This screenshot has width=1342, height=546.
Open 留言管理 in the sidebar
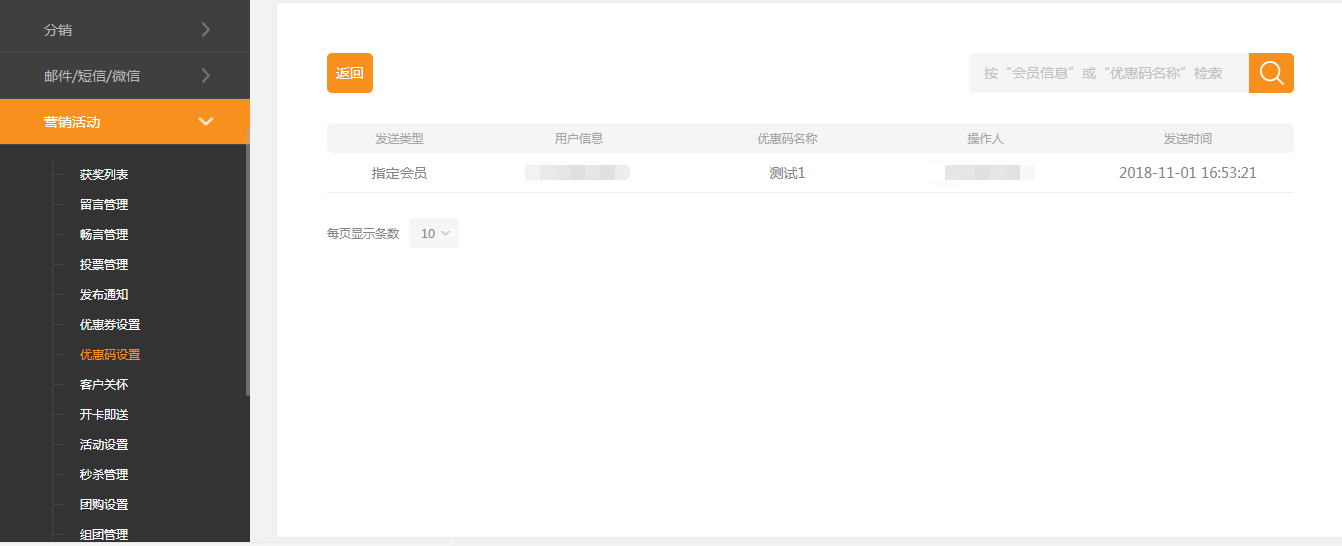(x=104, y=205)
